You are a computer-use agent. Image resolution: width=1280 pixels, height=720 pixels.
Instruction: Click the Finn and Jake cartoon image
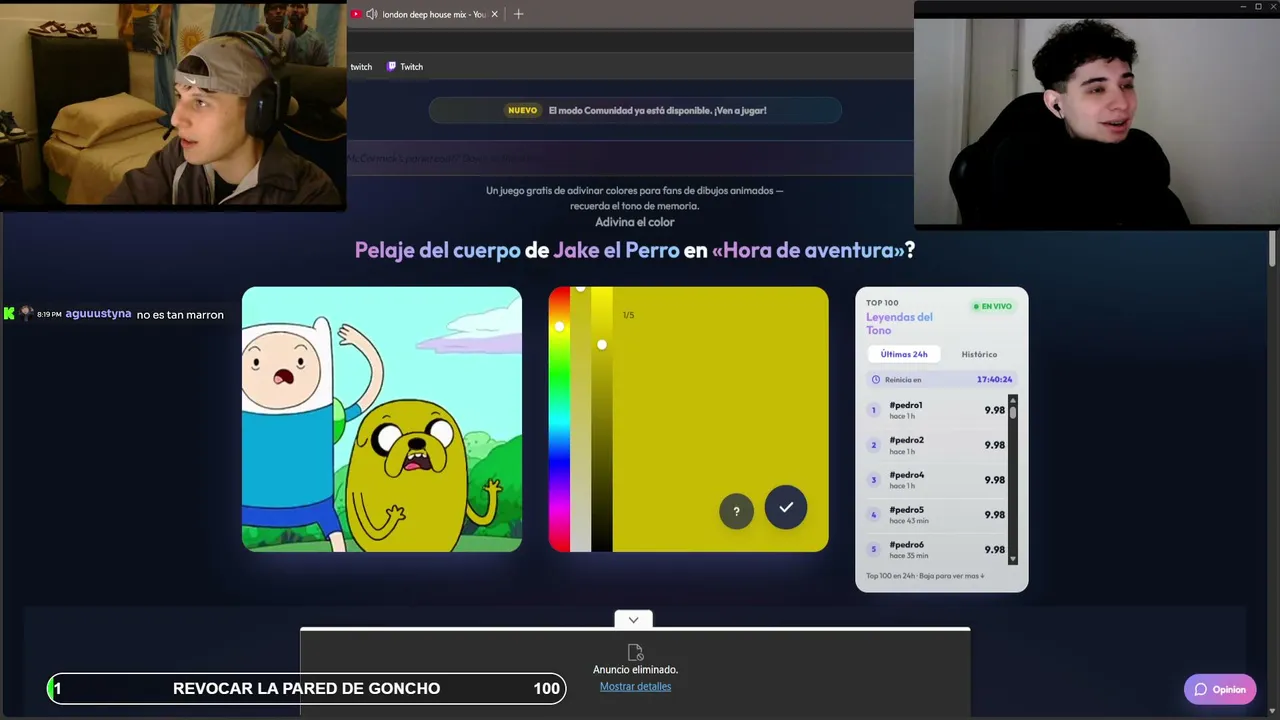[x=382, y=420]
